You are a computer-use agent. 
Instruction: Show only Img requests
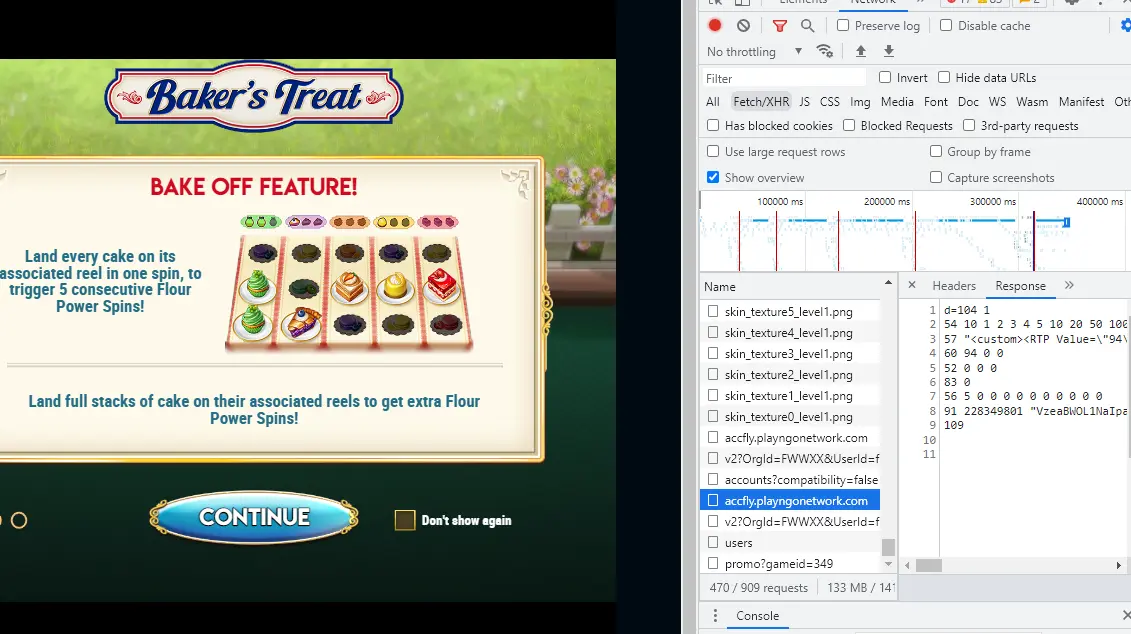(x=860, y=102)
